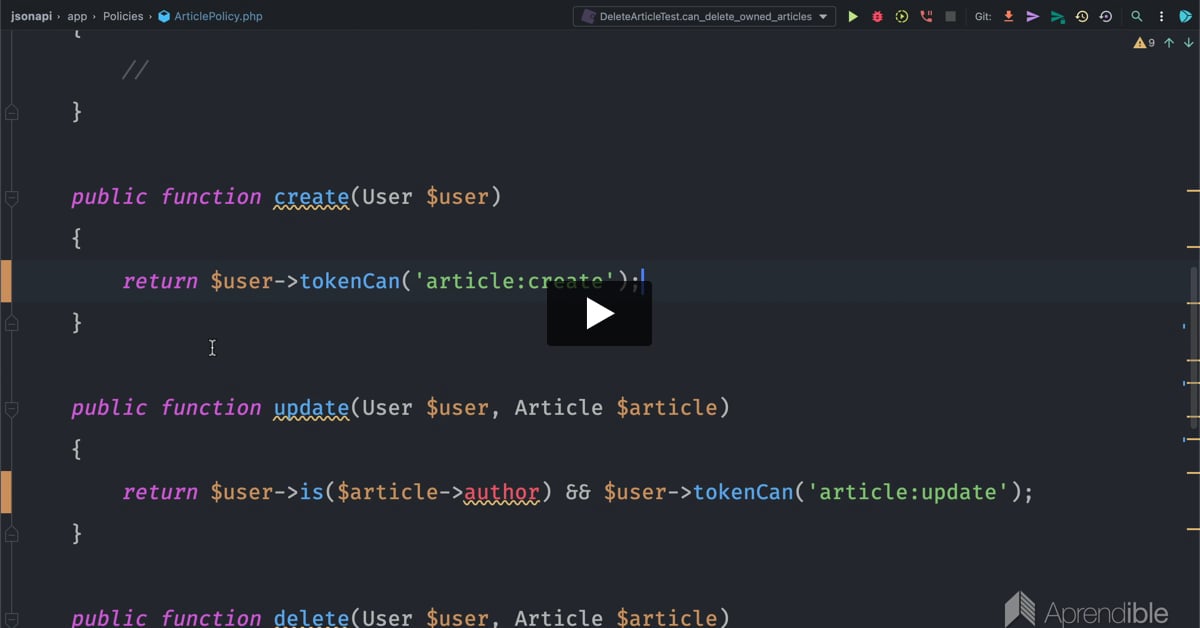Click the warning count indicator showing 9
Screen dimensions: 1200x628
coord(1144,43)
